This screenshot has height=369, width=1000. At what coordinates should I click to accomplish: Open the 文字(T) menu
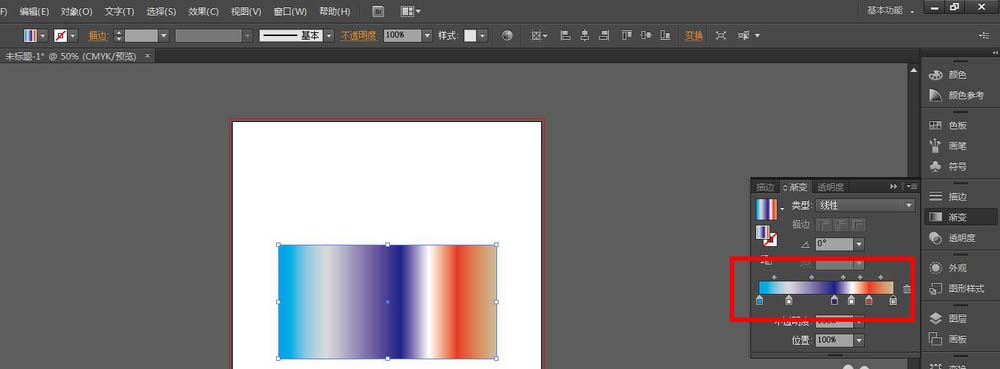[x=119, y=11]
